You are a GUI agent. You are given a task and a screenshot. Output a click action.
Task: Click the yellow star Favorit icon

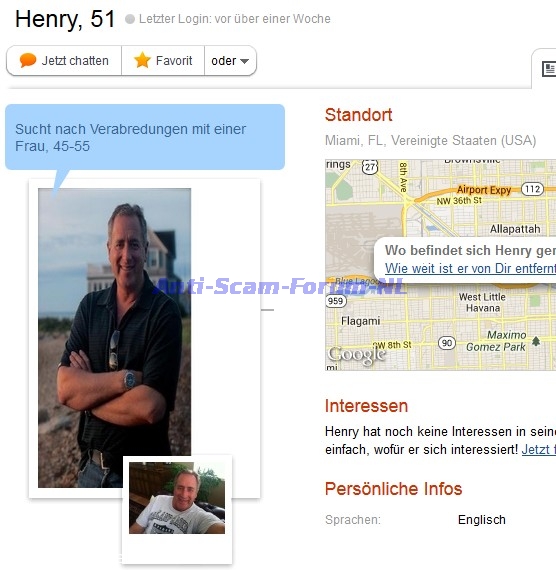coord(142,60)
